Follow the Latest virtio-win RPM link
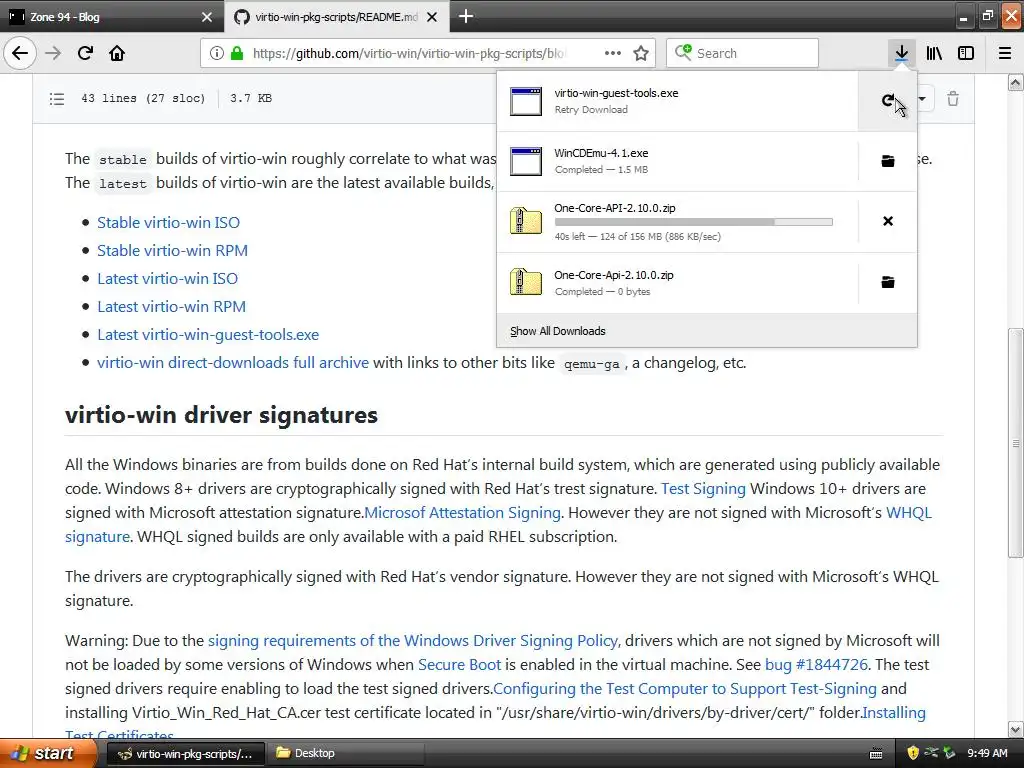Screen dimensions: 1024x768 pos(171,307)
